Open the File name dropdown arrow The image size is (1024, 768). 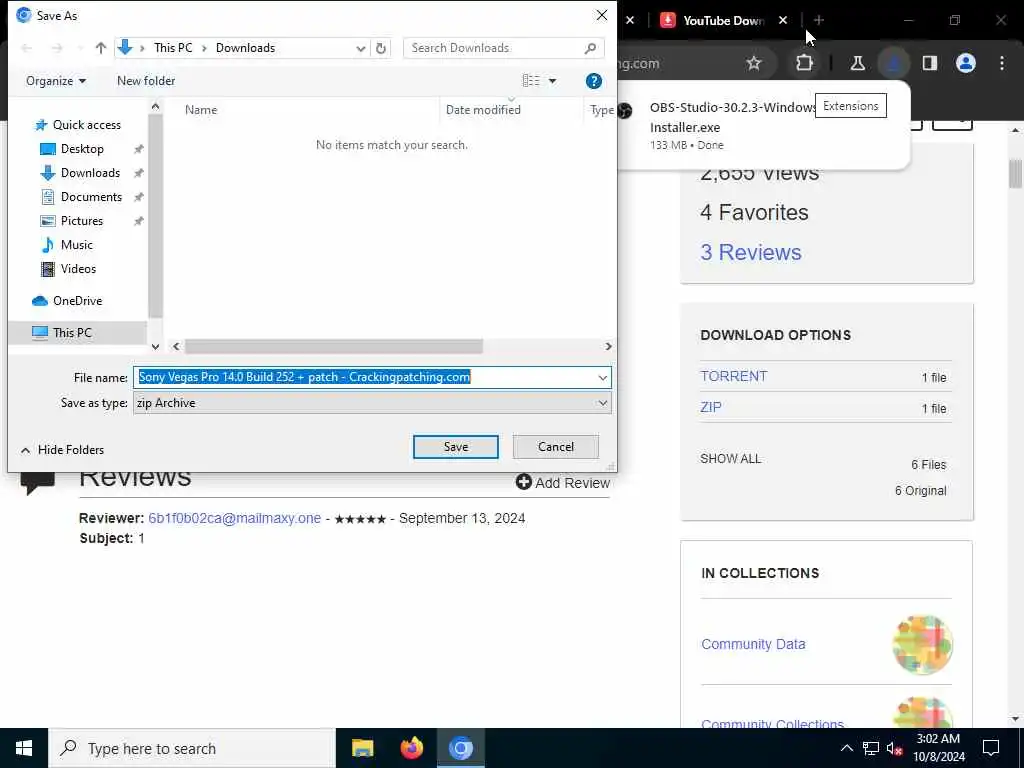pyautogui.click(x=602, y=377)
